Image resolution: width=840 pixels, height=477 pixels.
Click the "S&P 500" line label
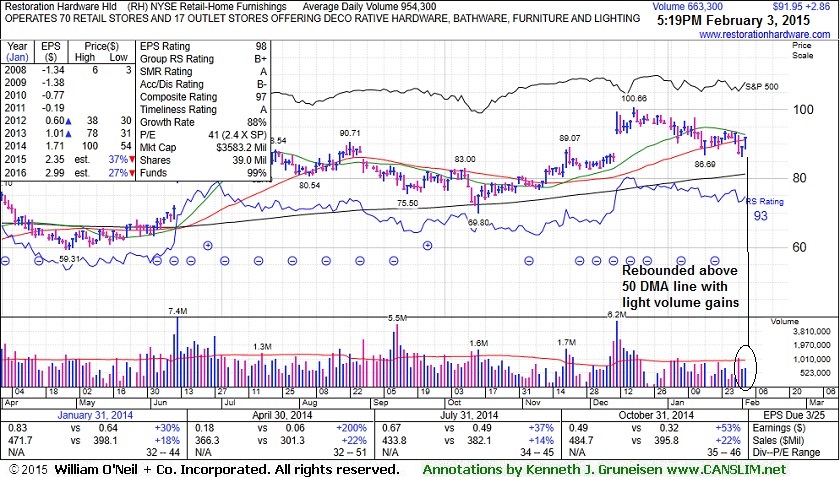(762, 86)
